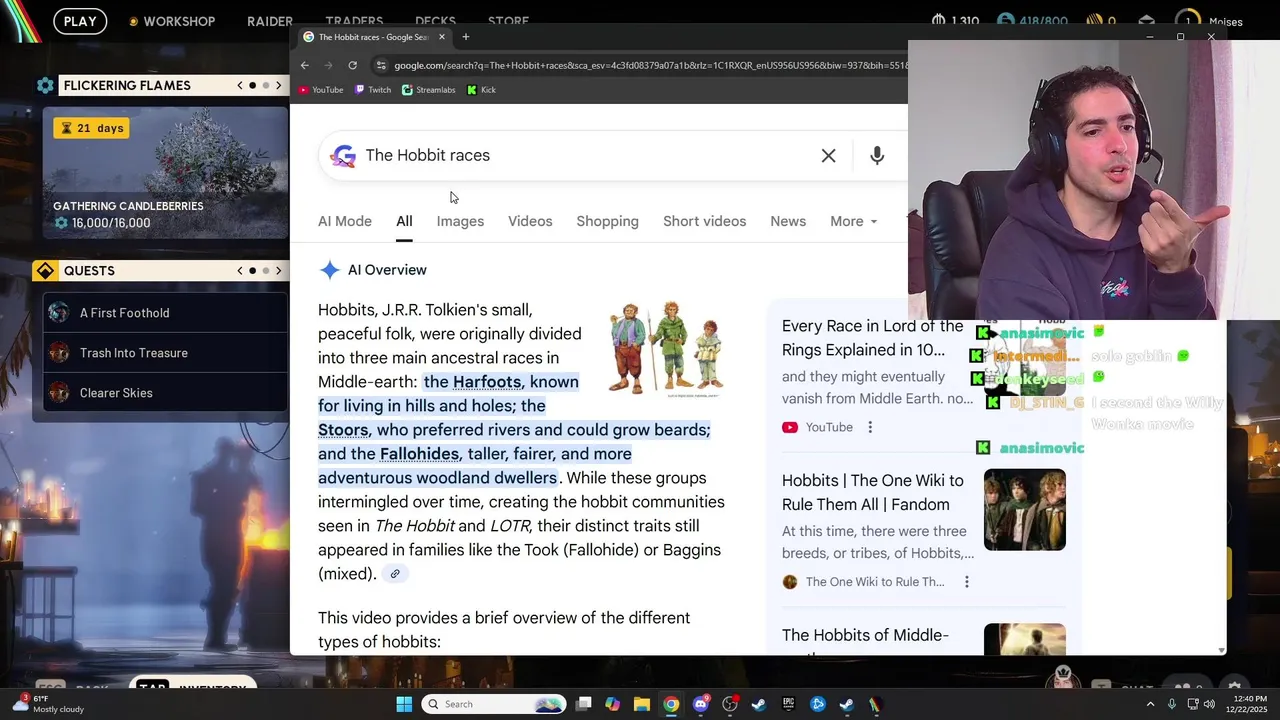Close the Hobbit races browser tab

pos(441,37)
